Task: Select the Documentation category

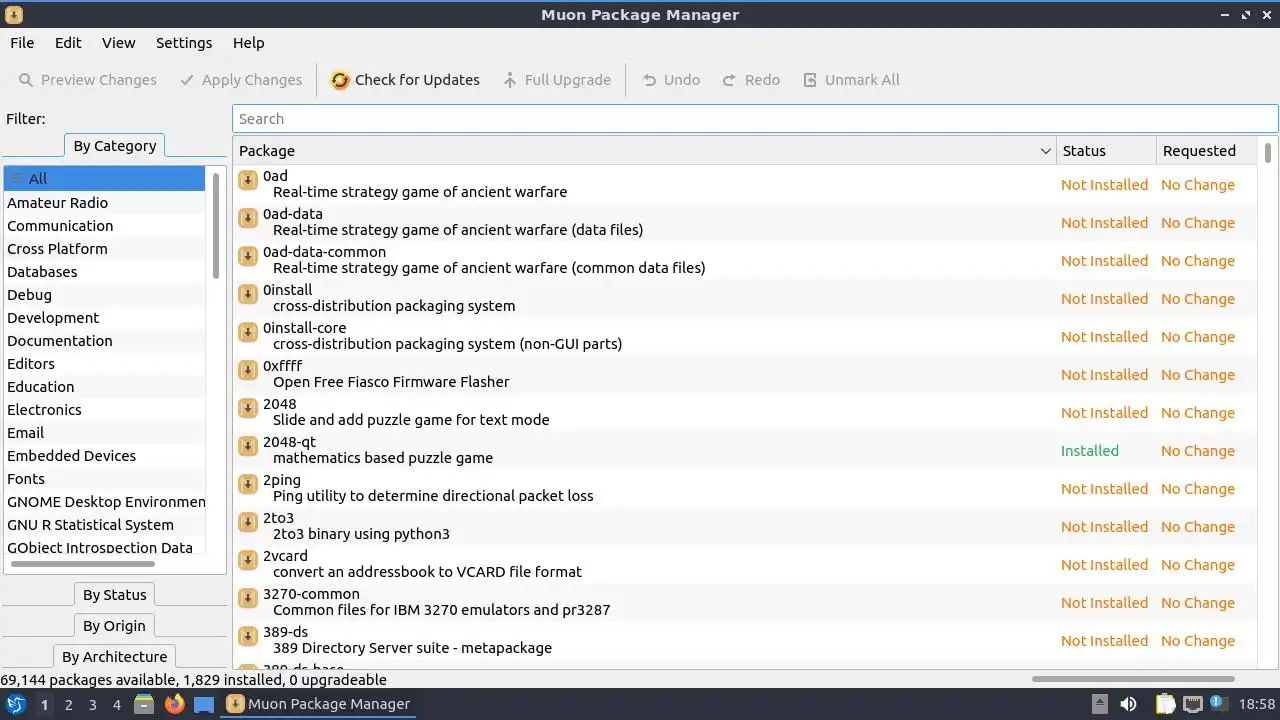Action: tap(104, 341)
